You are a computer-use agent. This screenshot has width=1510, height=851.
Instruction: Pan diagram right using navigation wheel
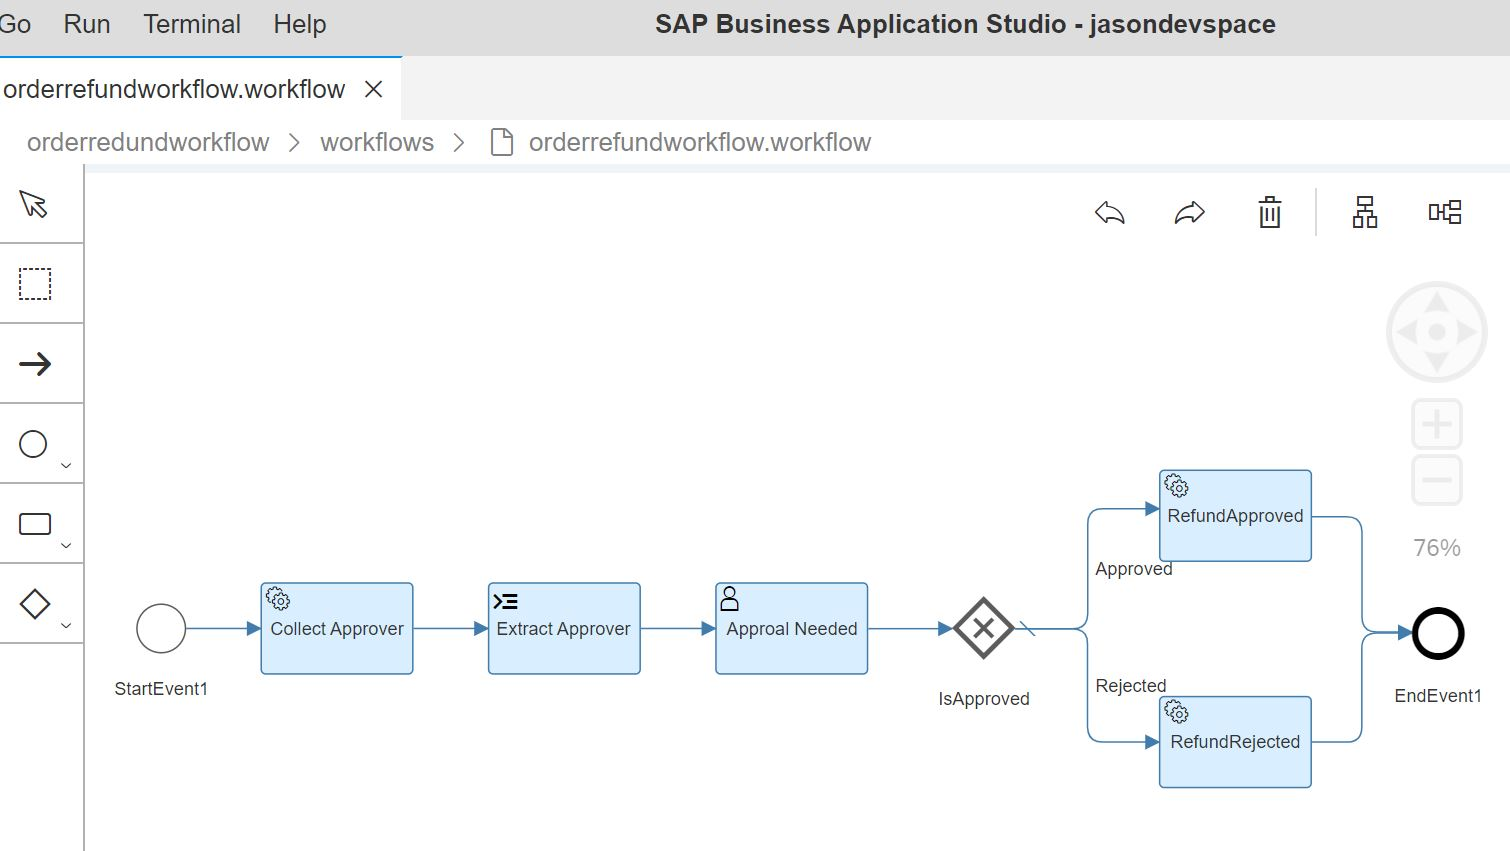click(1467, 332)
